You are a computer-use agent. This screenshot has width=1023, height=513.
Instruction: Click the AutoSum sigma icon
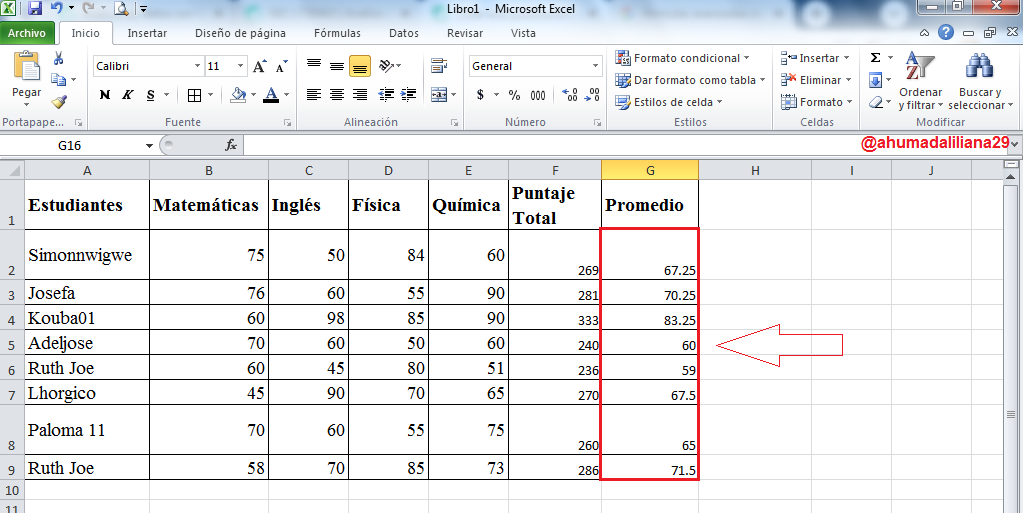click(x=876, y=58)
